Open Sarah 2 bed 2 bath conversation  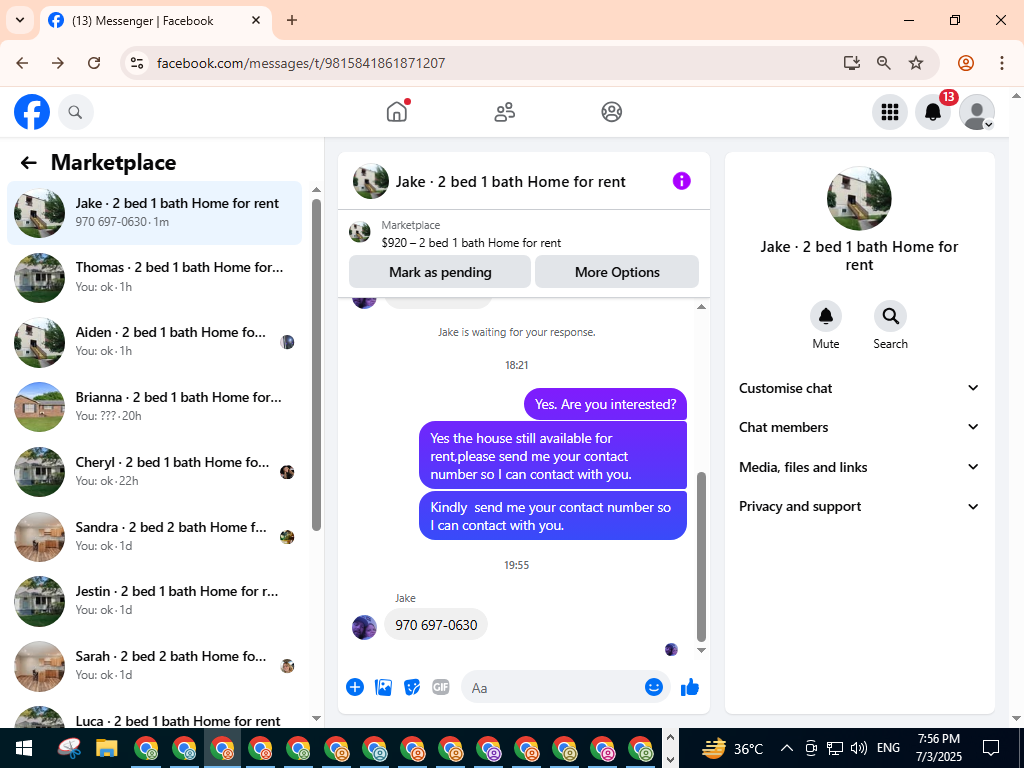coord(155,665)
